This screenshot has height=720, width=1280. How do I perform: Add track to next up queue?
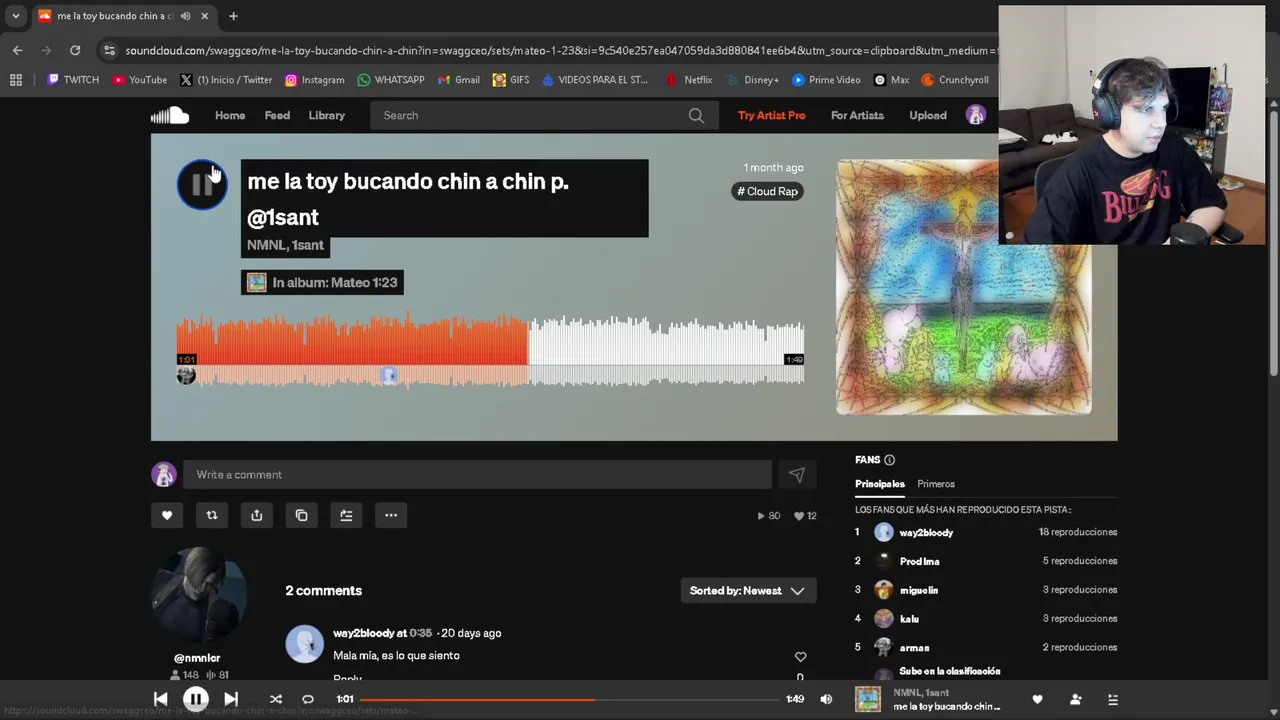[346, 515]
